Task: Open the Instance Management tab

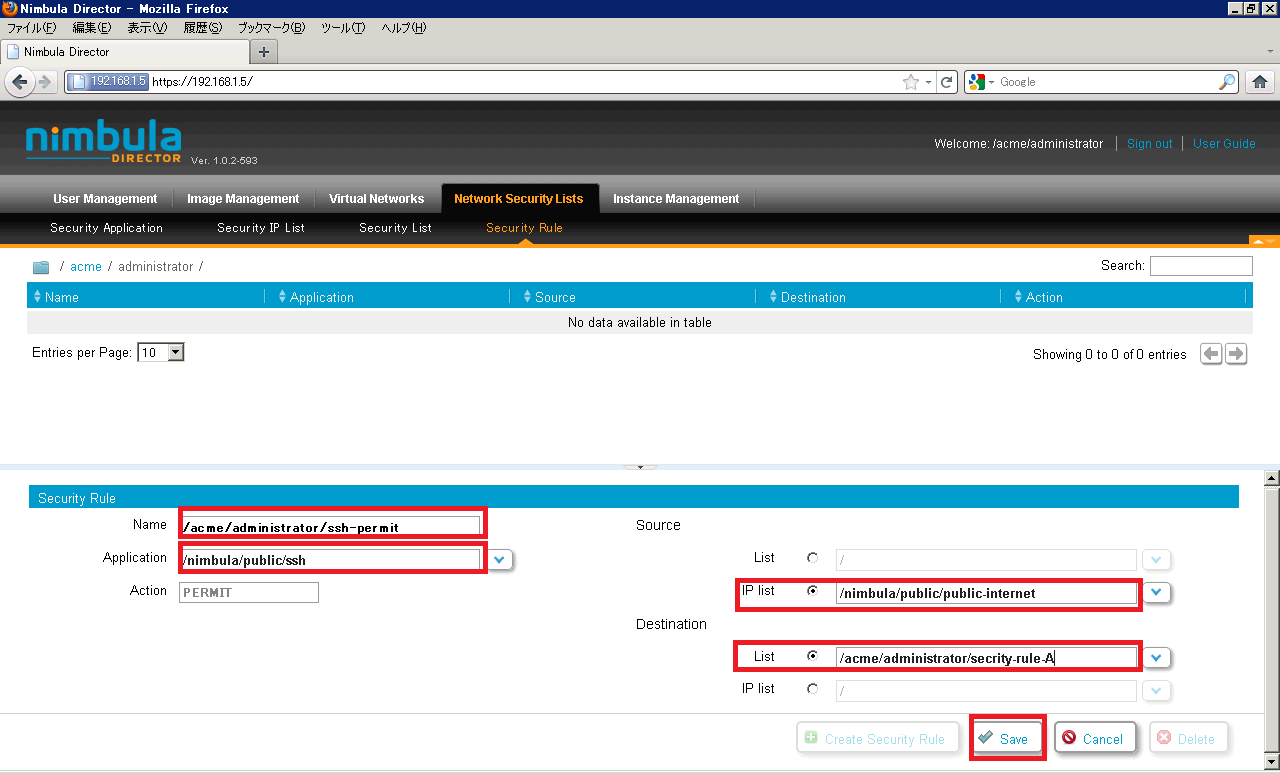Action: coord(676,199)
